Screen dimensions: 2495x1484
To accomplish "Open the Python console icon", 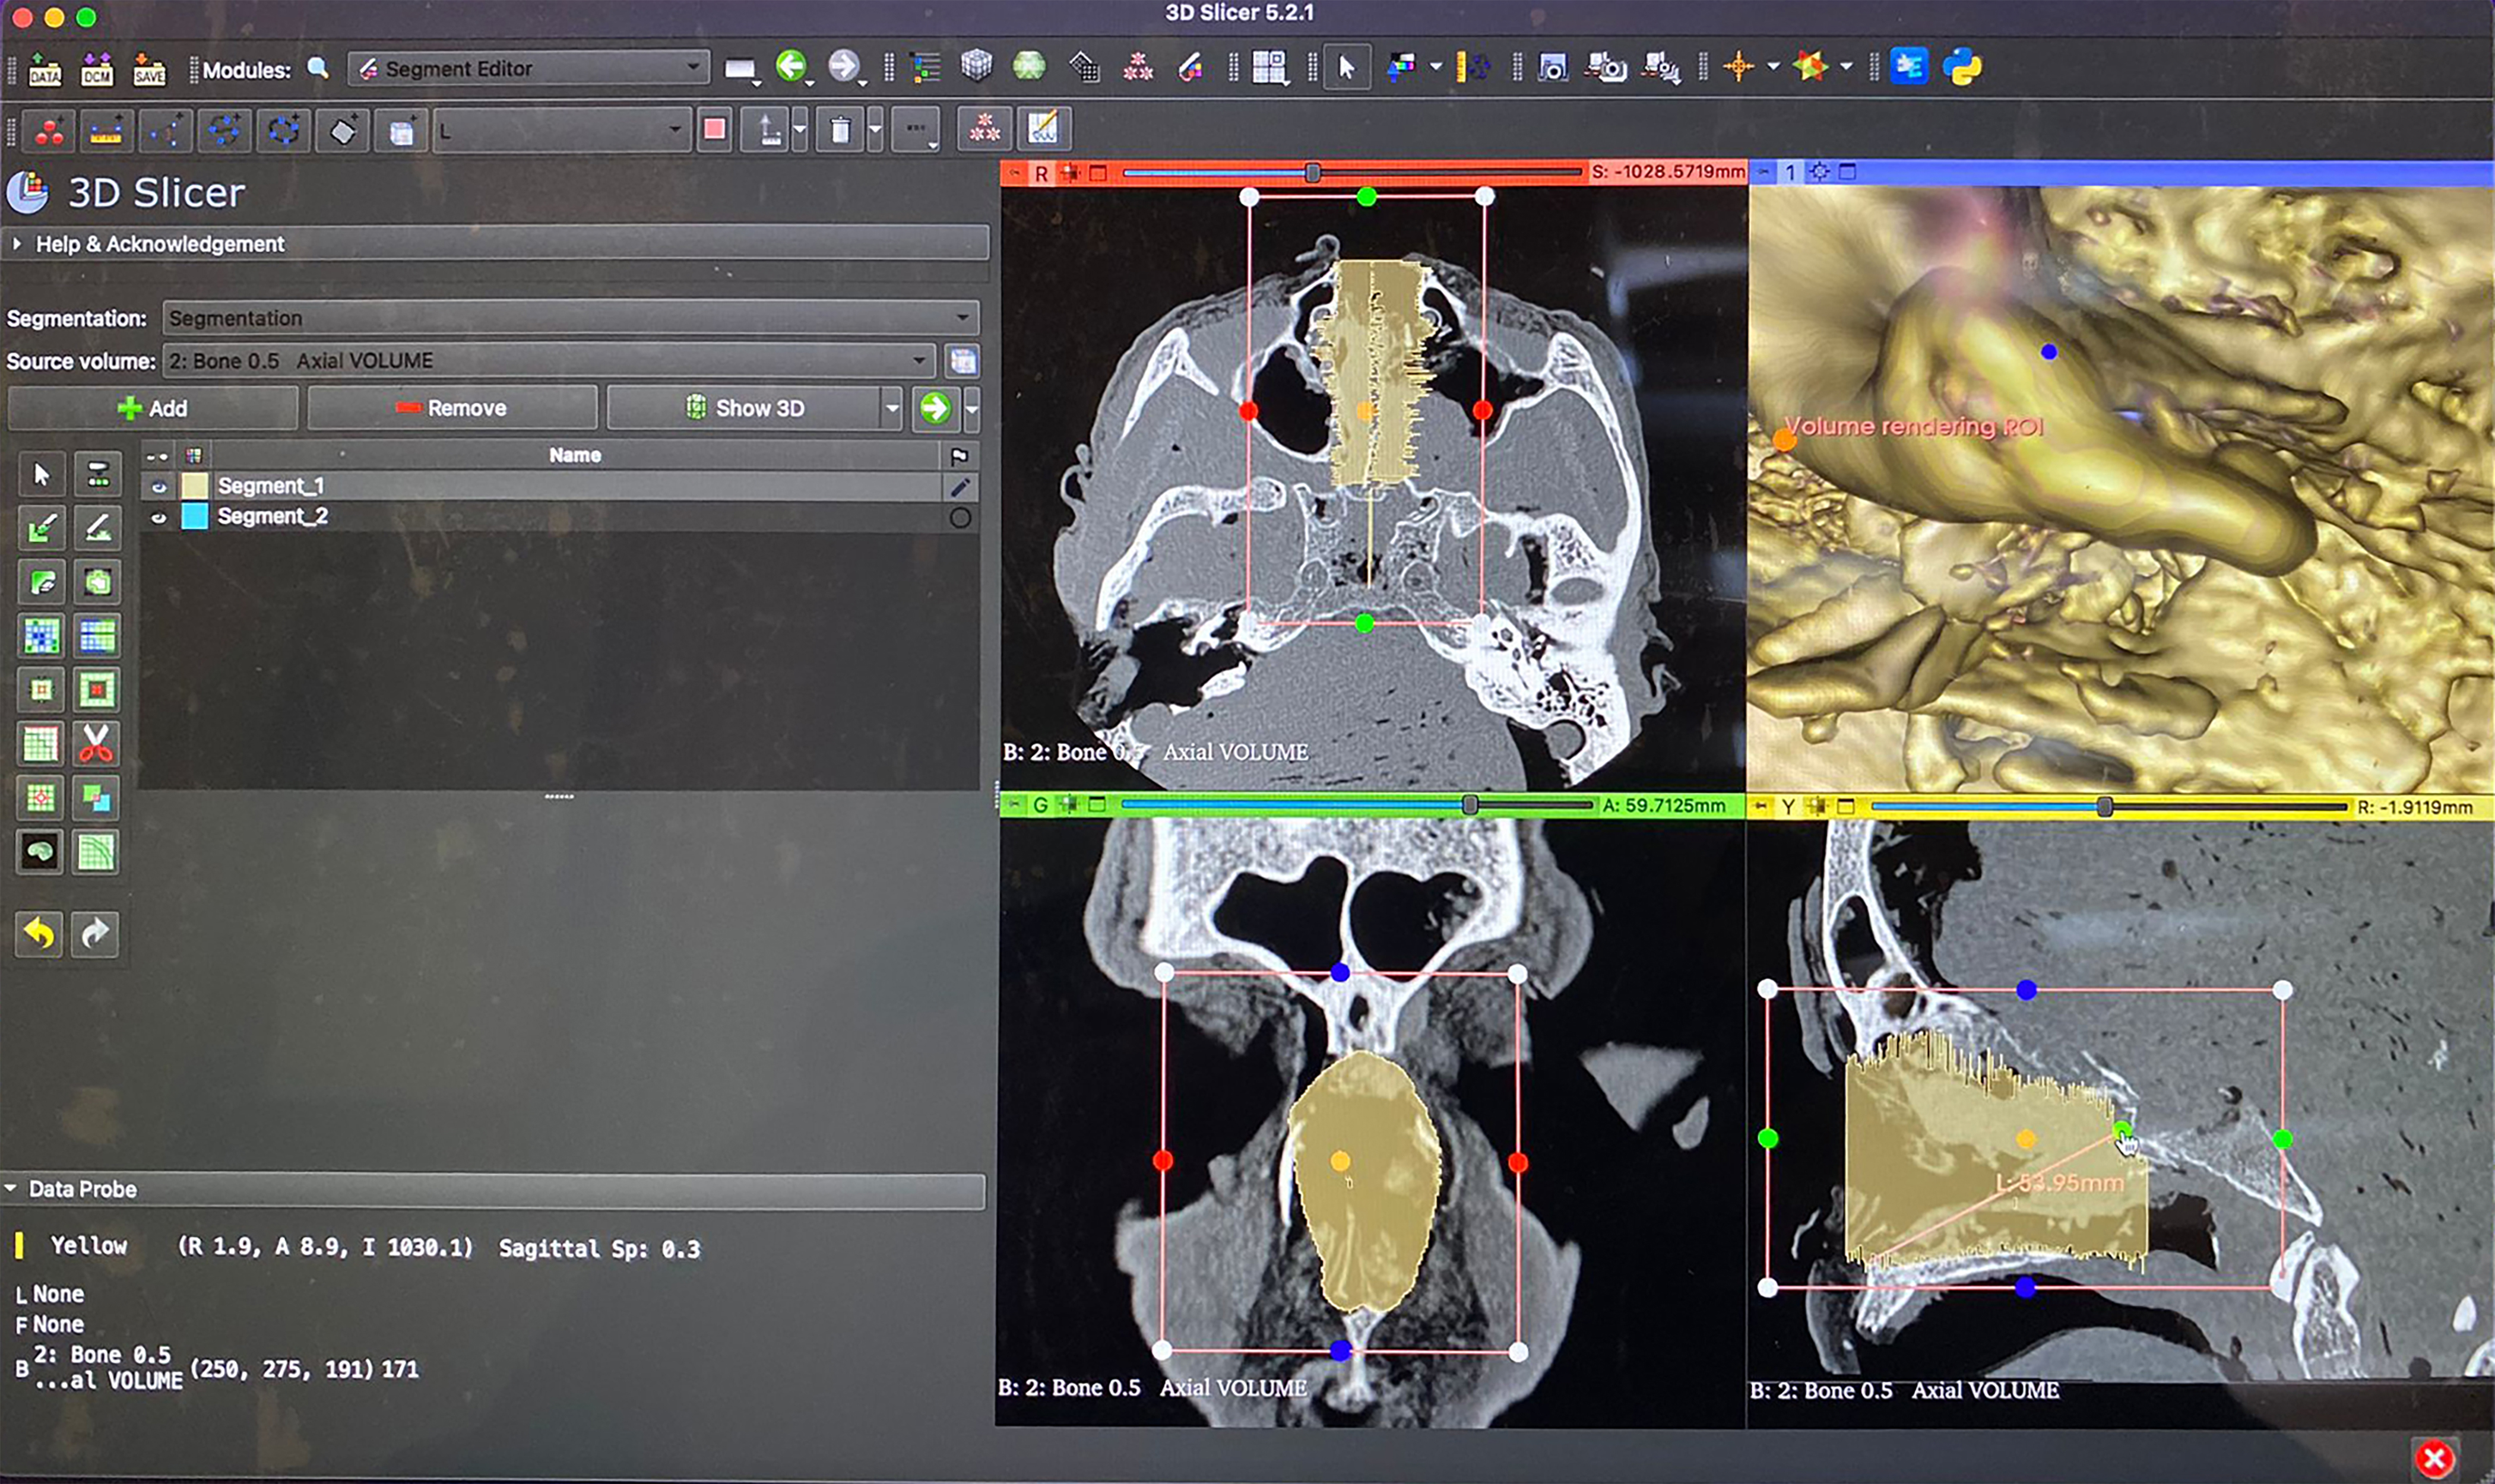I will coord(1962,67).
